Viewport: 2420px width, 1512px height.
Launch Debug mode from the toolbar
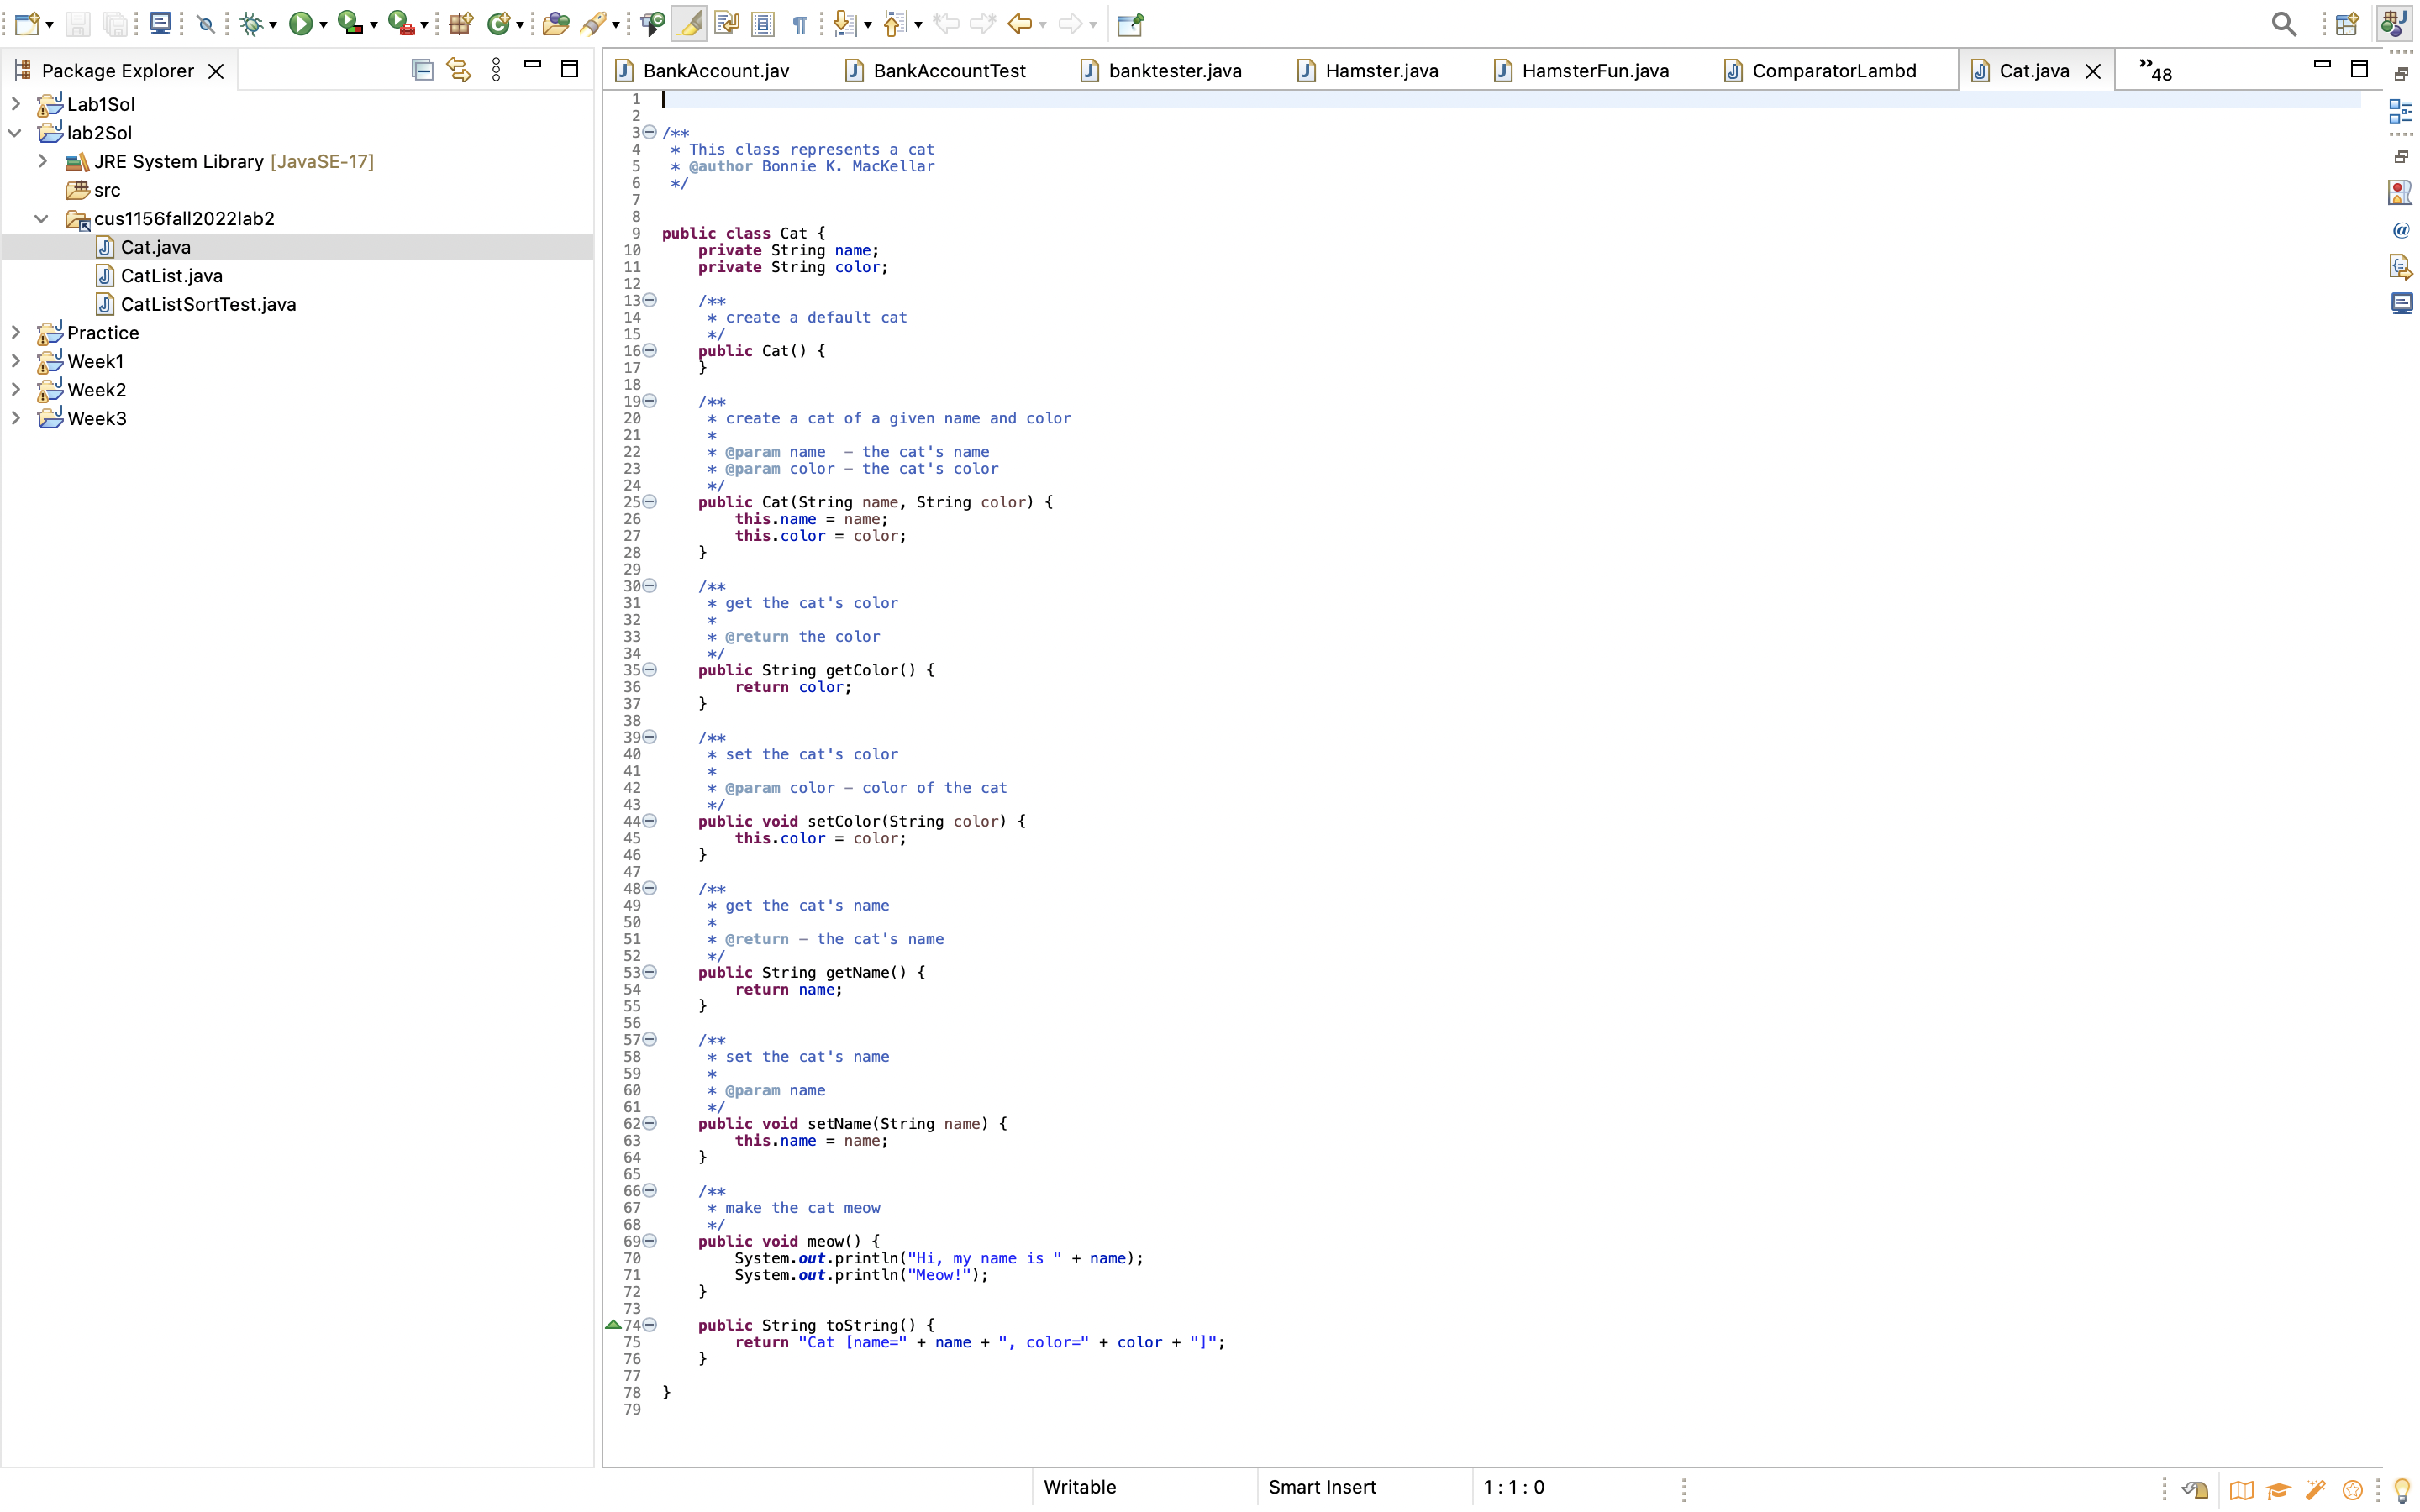252,23
